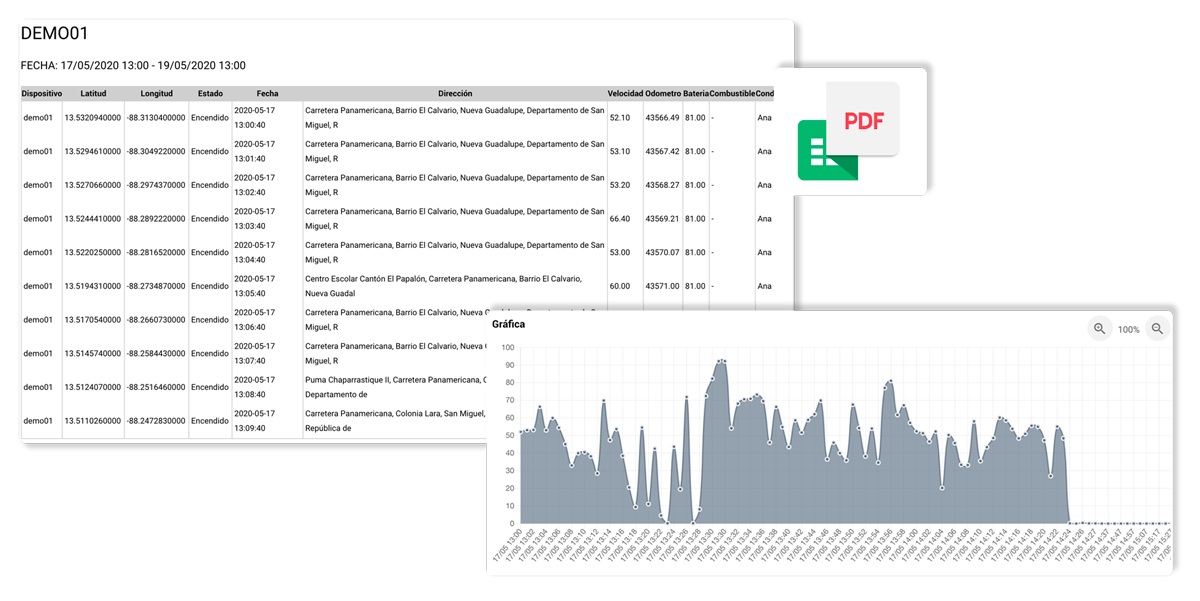Select velocity value 60.00

pos(619,286)
